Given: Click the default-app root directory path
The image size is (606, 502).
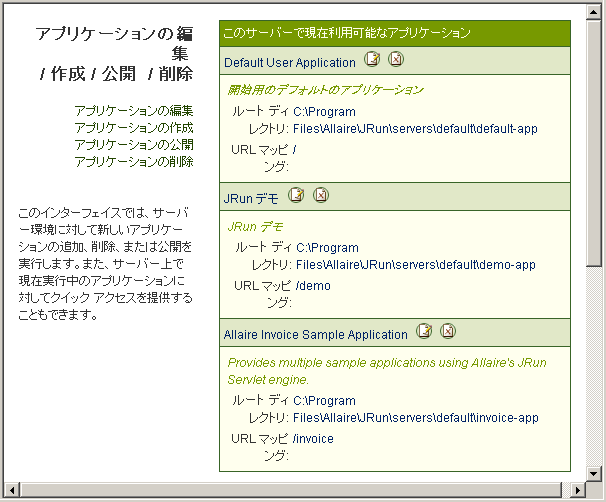Looking at the screenshot, I should 415,120.
